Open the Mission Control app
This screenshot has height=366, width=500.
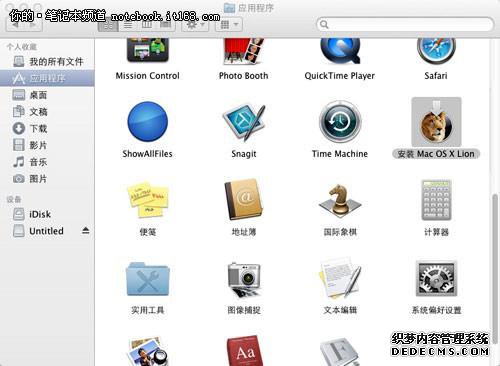pyautogui.click(x=148, y=50)
